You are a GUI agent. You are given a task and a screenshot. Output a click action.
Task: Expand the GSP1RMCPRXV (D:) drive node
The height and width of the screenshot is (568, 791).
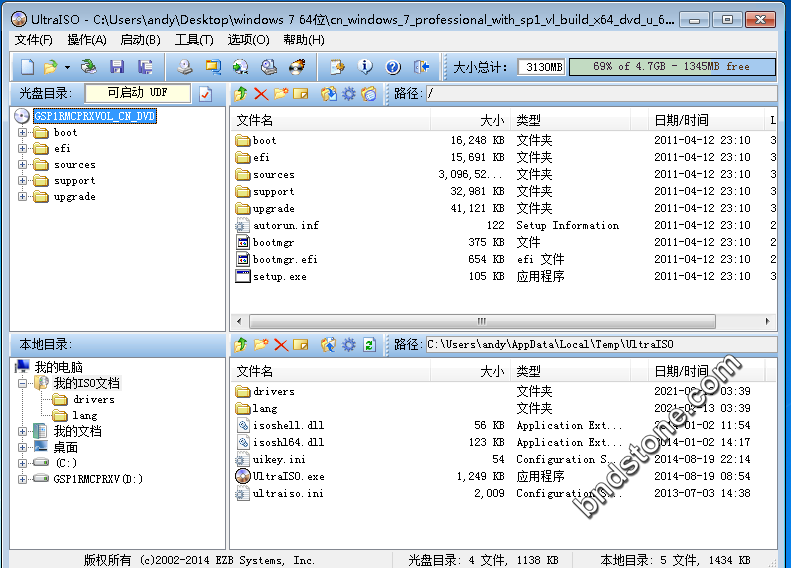click(x=22, y=479)
